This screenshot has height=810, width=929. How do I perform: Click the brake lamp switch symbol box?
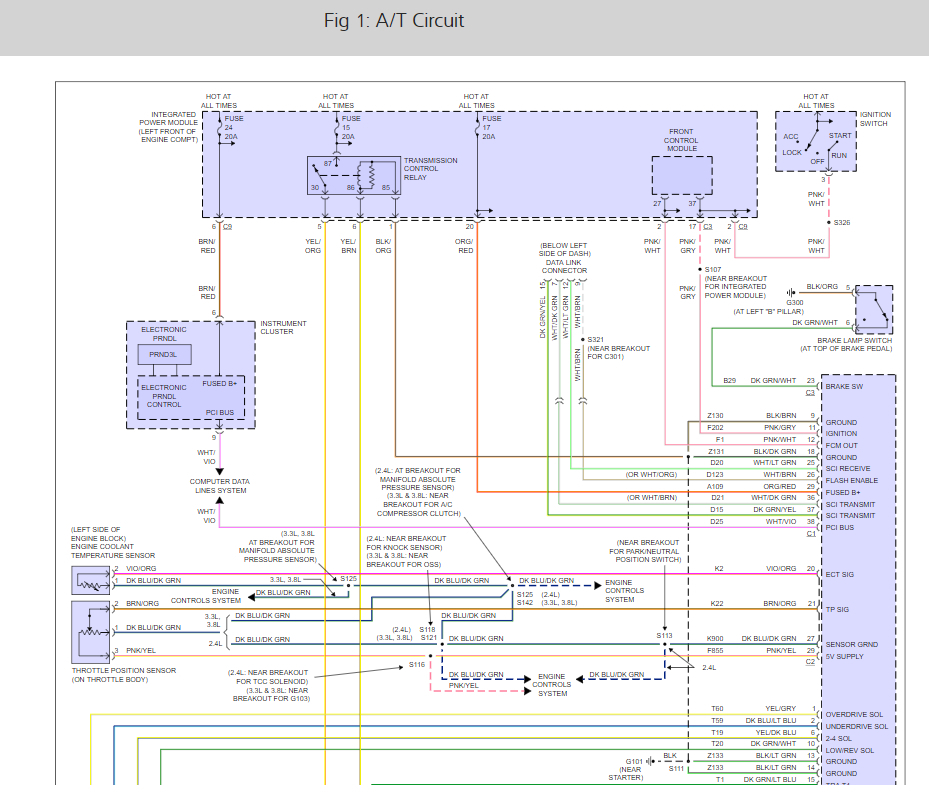(874, 310)
